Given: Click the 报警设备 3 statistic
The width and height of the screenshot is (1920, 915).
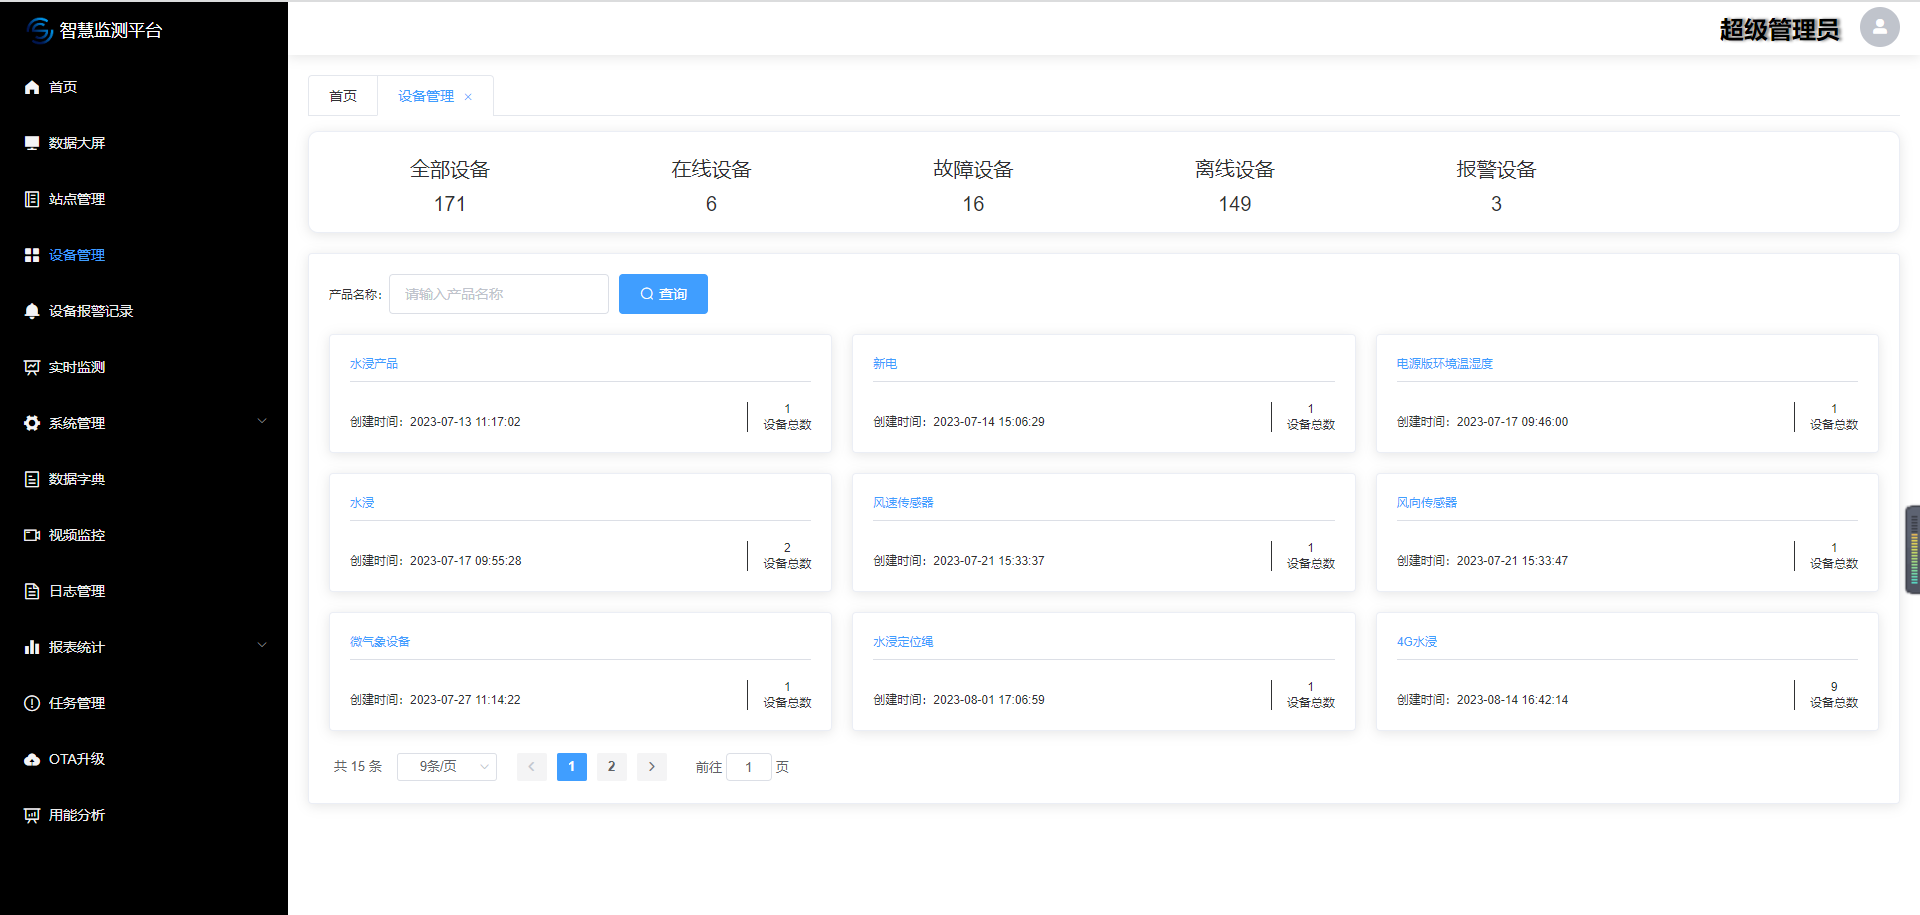Looking at the screenshot, I should click(1496, 186).
